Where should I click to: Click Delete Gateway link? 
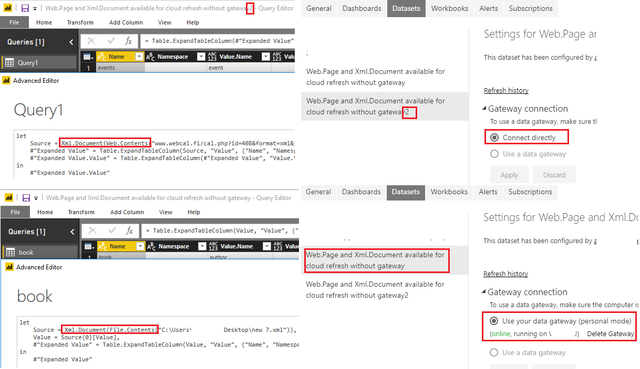[x=610, y=334]
